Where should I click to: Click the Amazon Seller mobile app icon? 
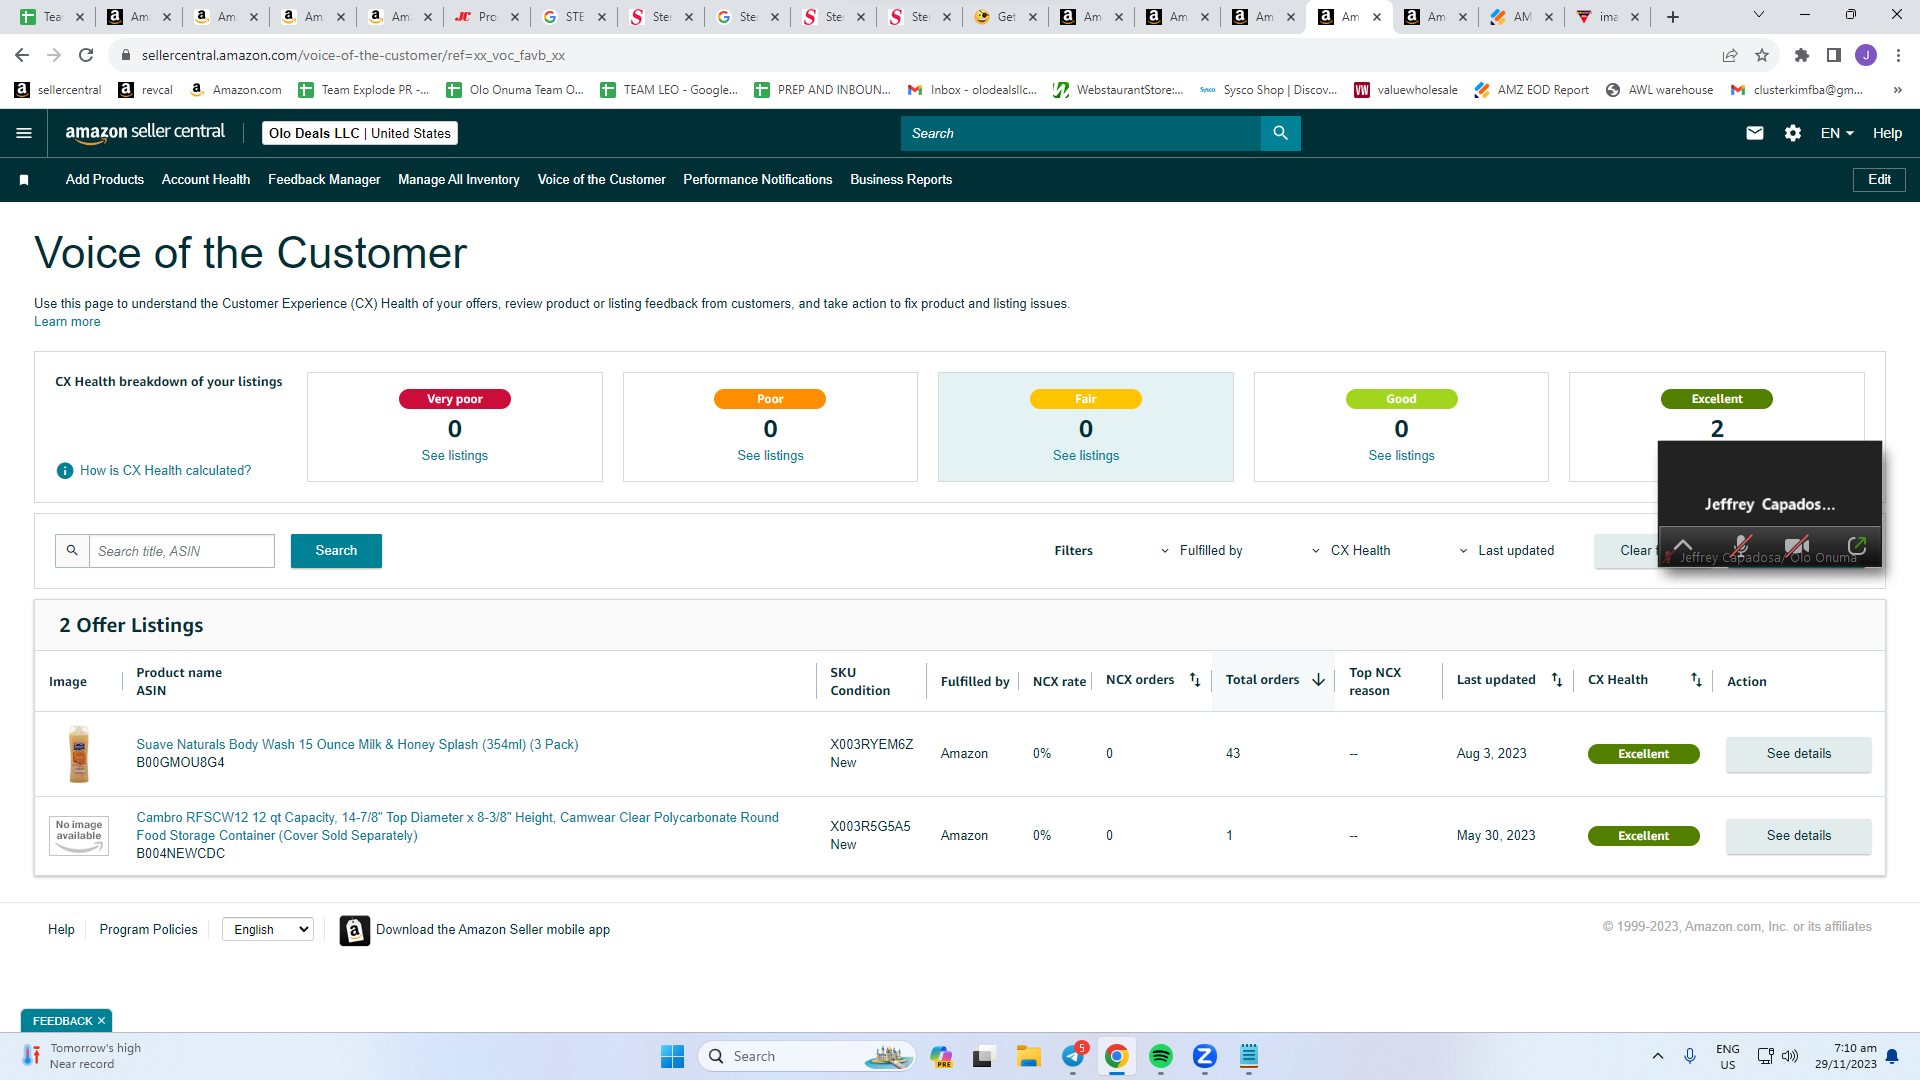pos(355,930)
